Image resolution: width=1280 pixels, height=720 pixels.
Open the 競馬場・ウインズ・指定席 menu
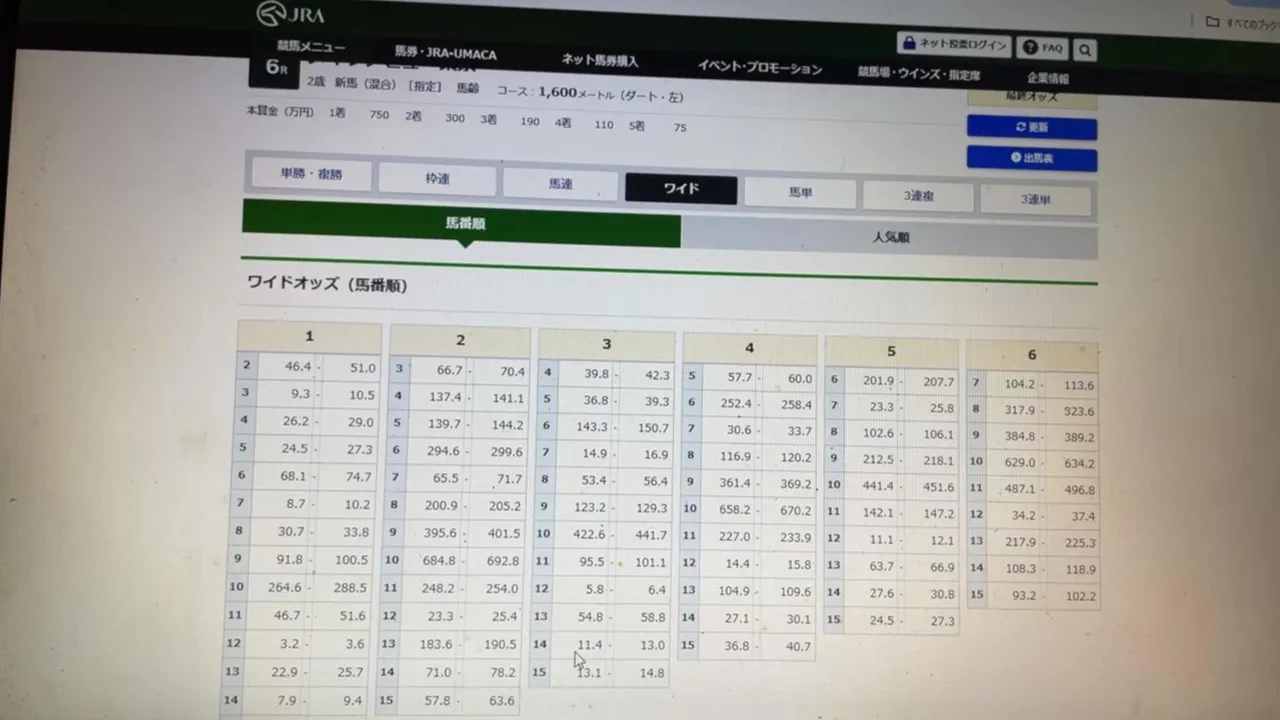pos(918,74)
